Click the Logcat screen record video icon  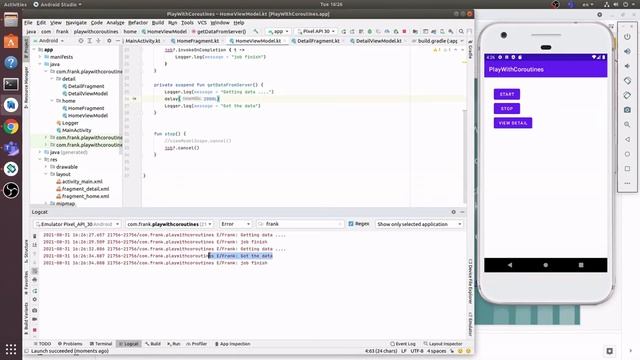(35, 320)
